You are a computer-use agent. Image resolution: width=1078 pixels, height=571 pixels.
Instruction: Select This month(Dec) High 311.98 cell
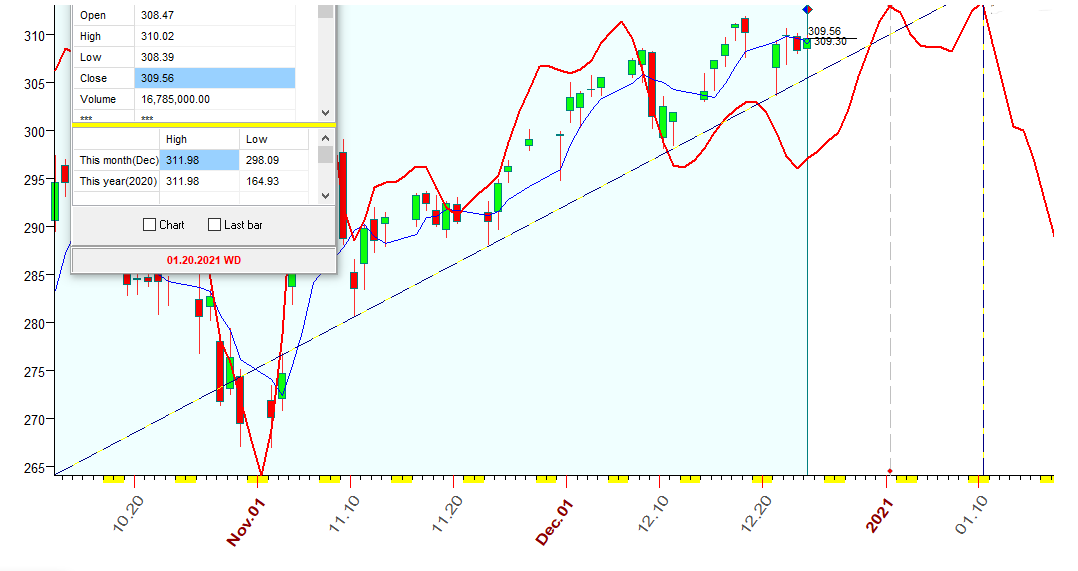pyautogui.click(x=199, y=160)
